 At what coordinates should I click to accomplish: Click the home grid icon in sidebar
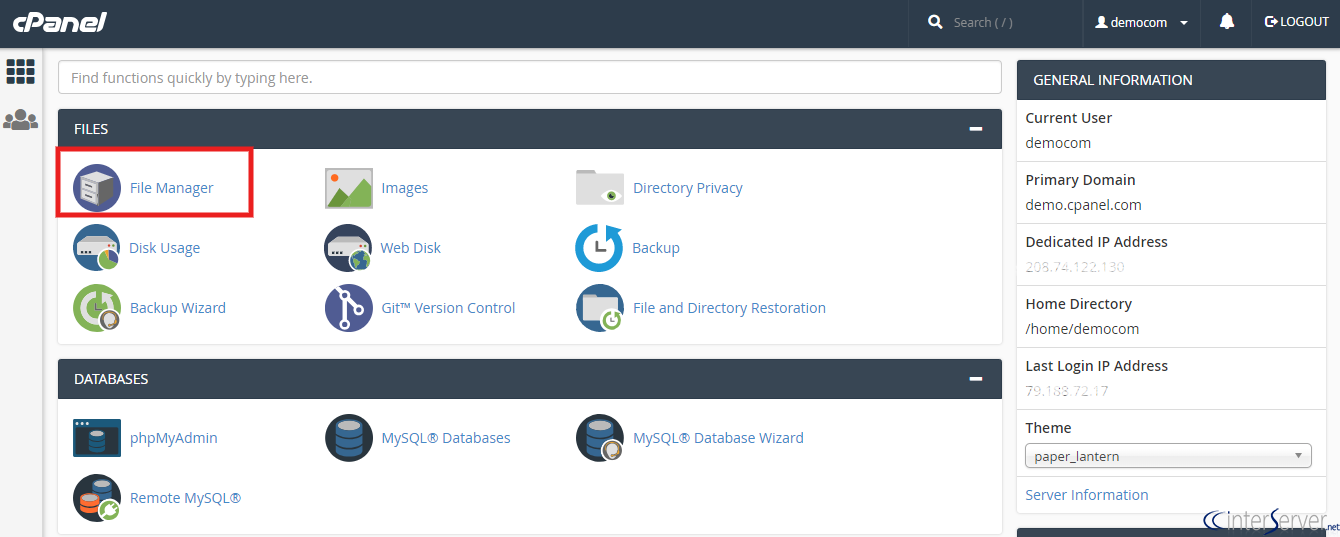pos(20,71)
